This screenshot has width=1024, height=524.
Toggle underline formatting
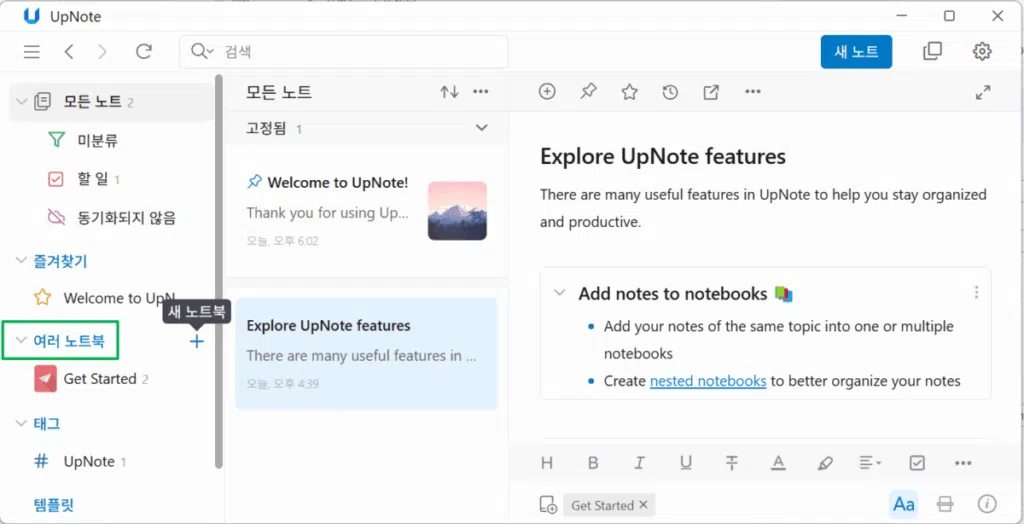(686, 463)
